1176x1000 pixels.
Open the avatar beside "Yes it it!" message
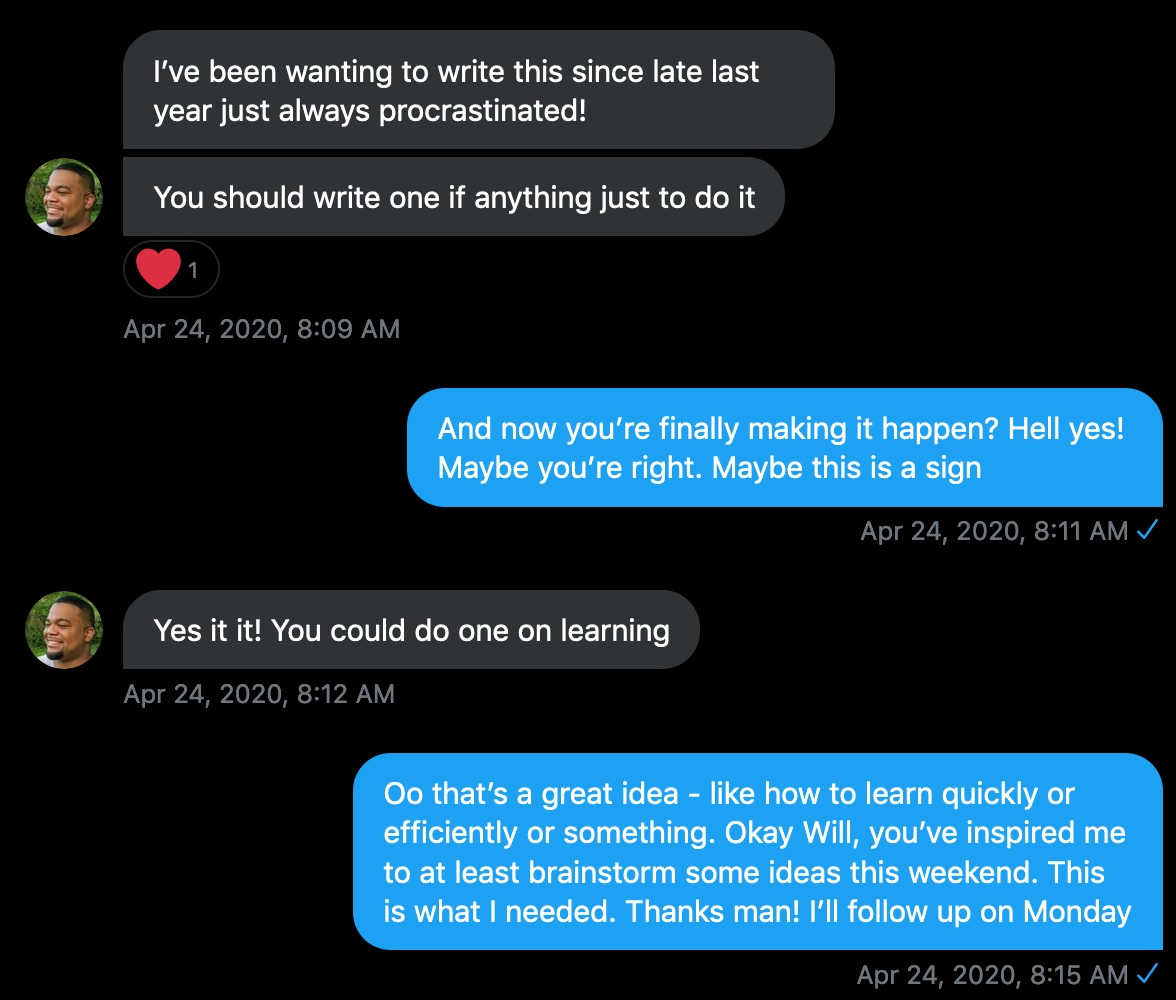[64, 630]
